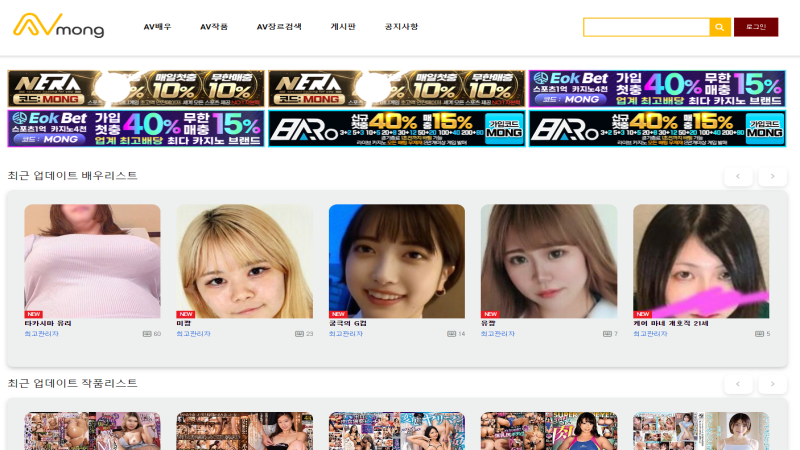Click the NEW badge on the 미캠 card
The width and height of the screenshot is (800, 450).
click(x=185, y=314)
